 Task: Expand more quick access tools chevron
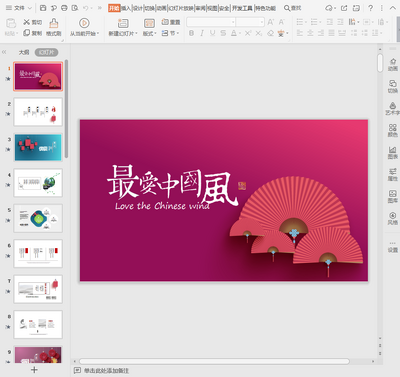99,8
